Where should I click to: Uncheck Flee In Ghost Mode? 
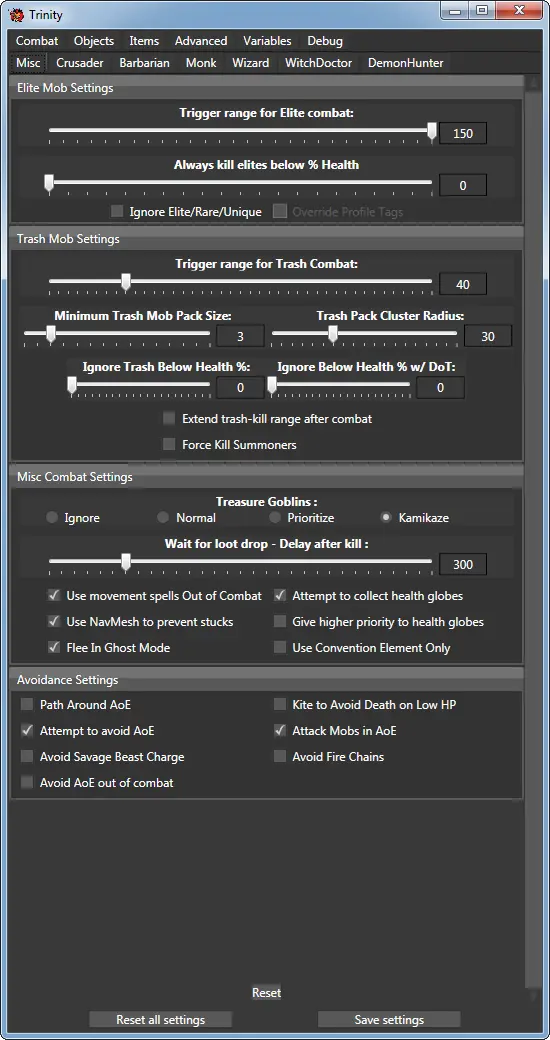click(x=54, y=647)
